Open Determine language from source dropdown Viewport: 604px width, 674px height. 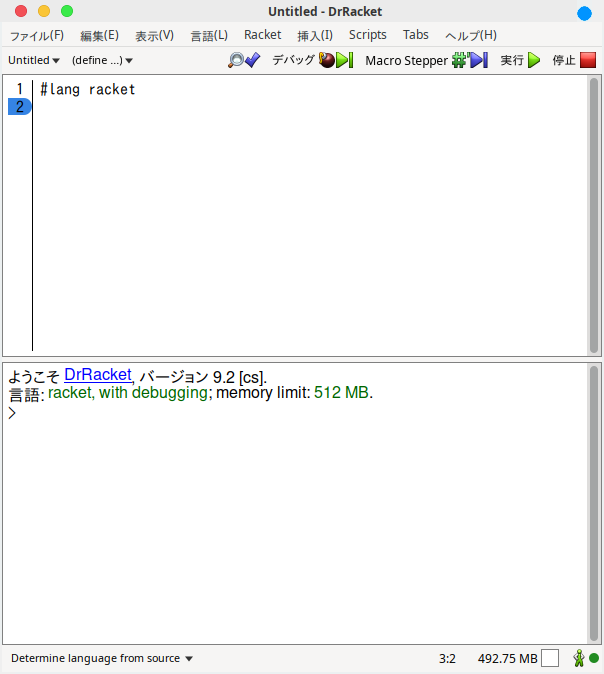[x=102, y=658]
